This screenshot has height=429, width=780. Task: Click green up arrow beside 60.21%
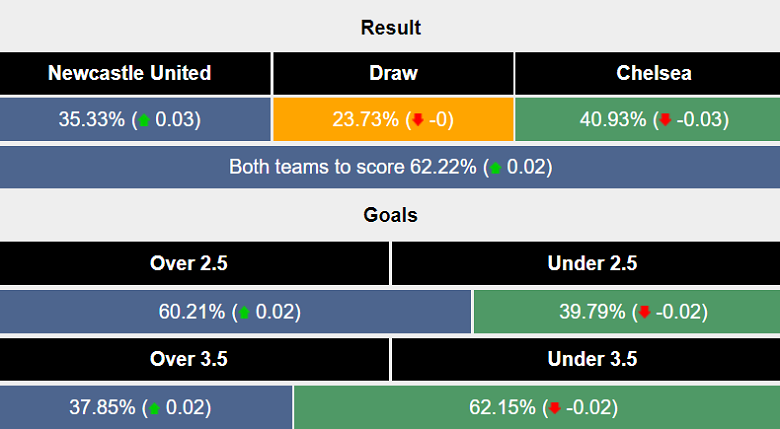click(243, 312)
